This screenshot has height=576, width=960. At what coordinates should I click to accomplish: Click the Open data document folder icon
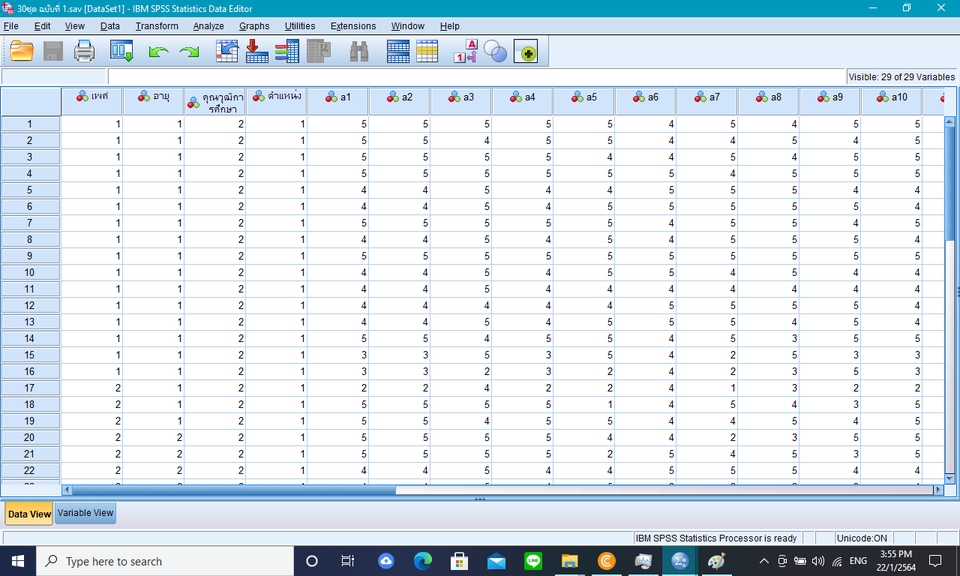click(x=21, y=51)
